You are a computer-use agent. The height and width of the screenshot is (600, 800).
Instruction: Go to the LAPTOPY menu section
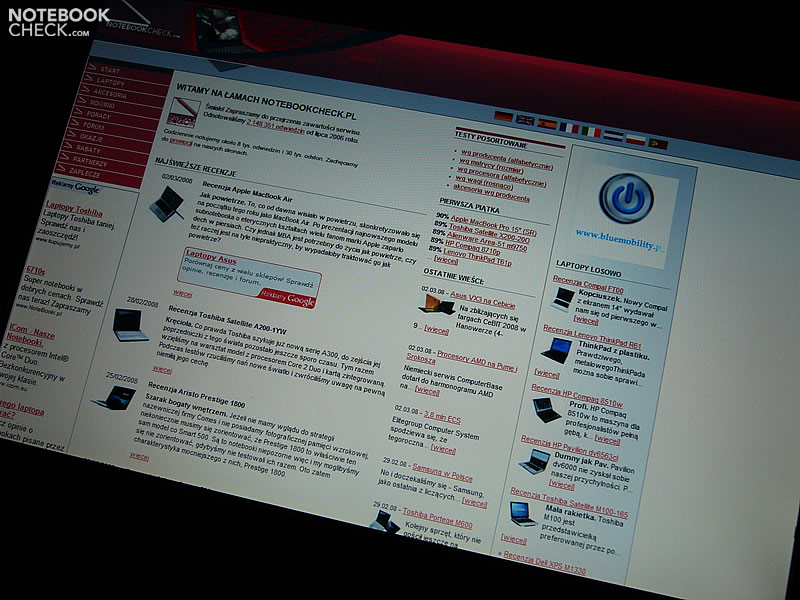(x=111, y=82)
